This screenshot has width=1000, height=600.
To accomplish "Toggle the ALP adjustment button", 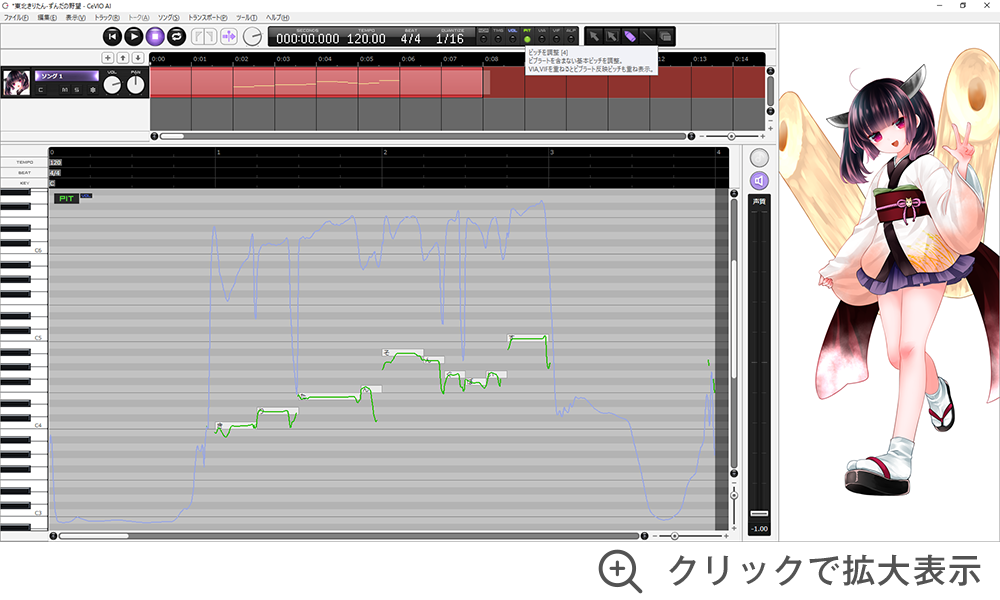I will point(571,36).
